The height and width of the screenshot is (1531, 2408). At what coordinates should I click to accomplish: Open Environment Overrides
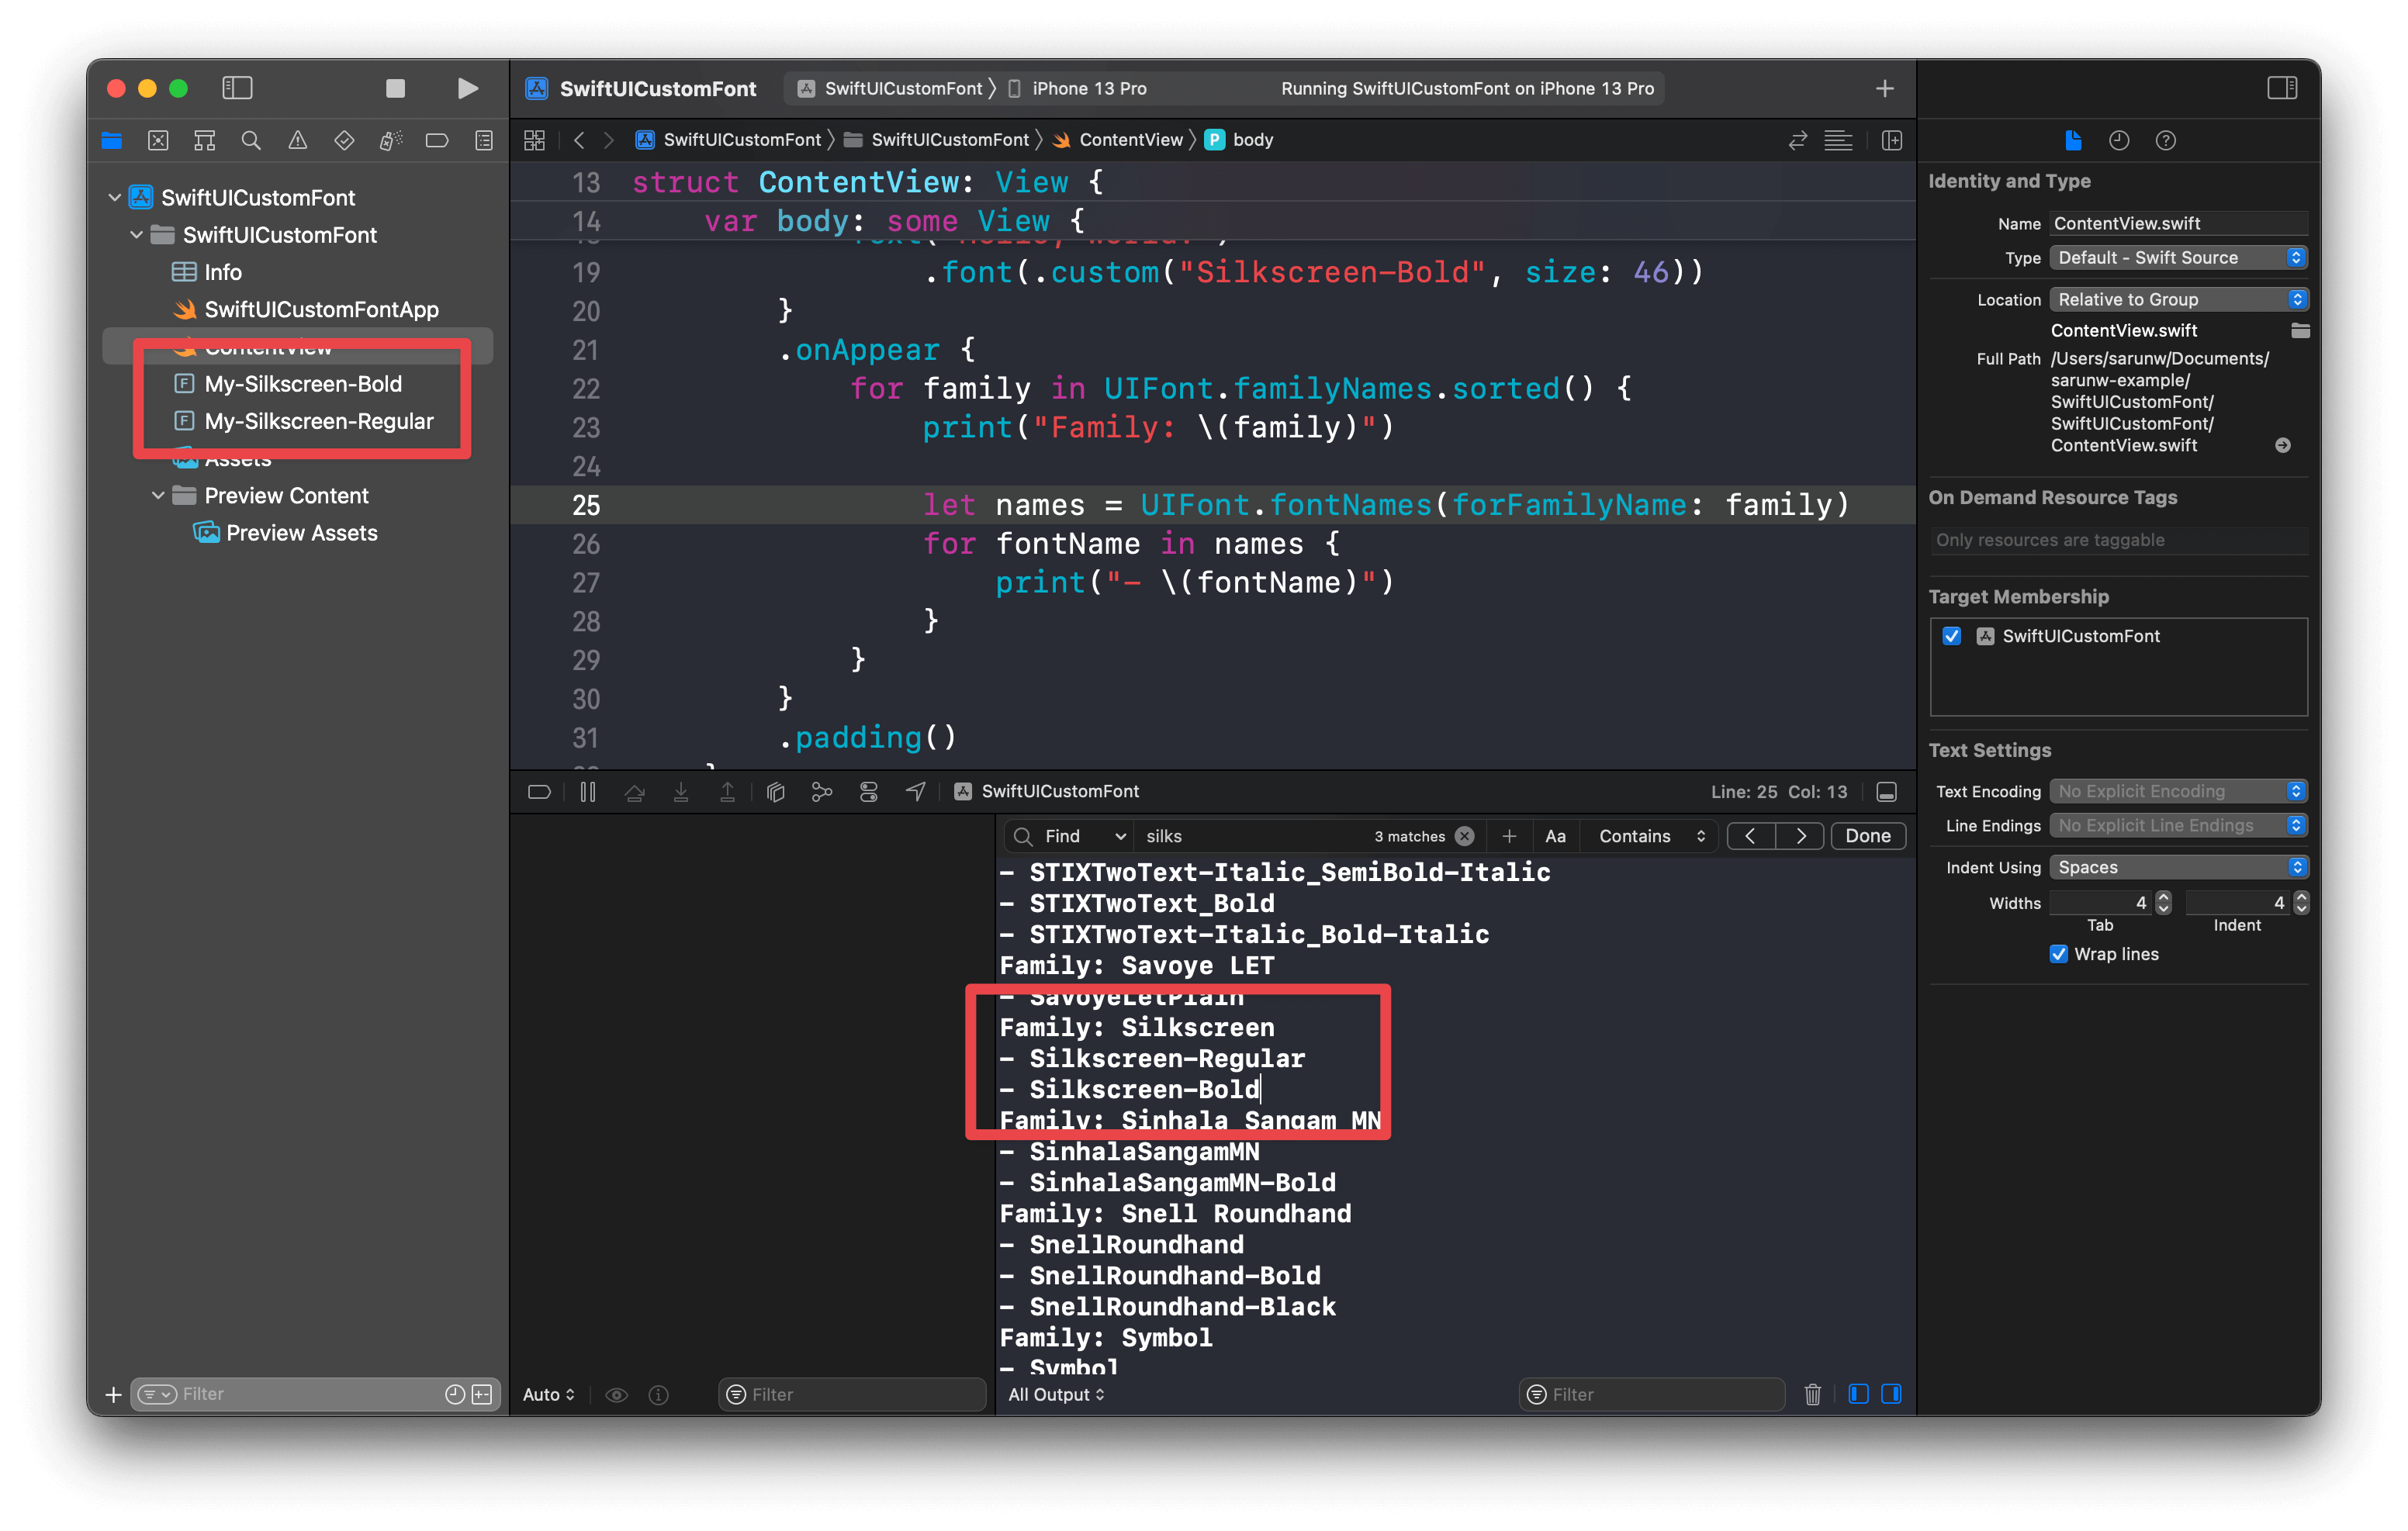pos(869,792)
